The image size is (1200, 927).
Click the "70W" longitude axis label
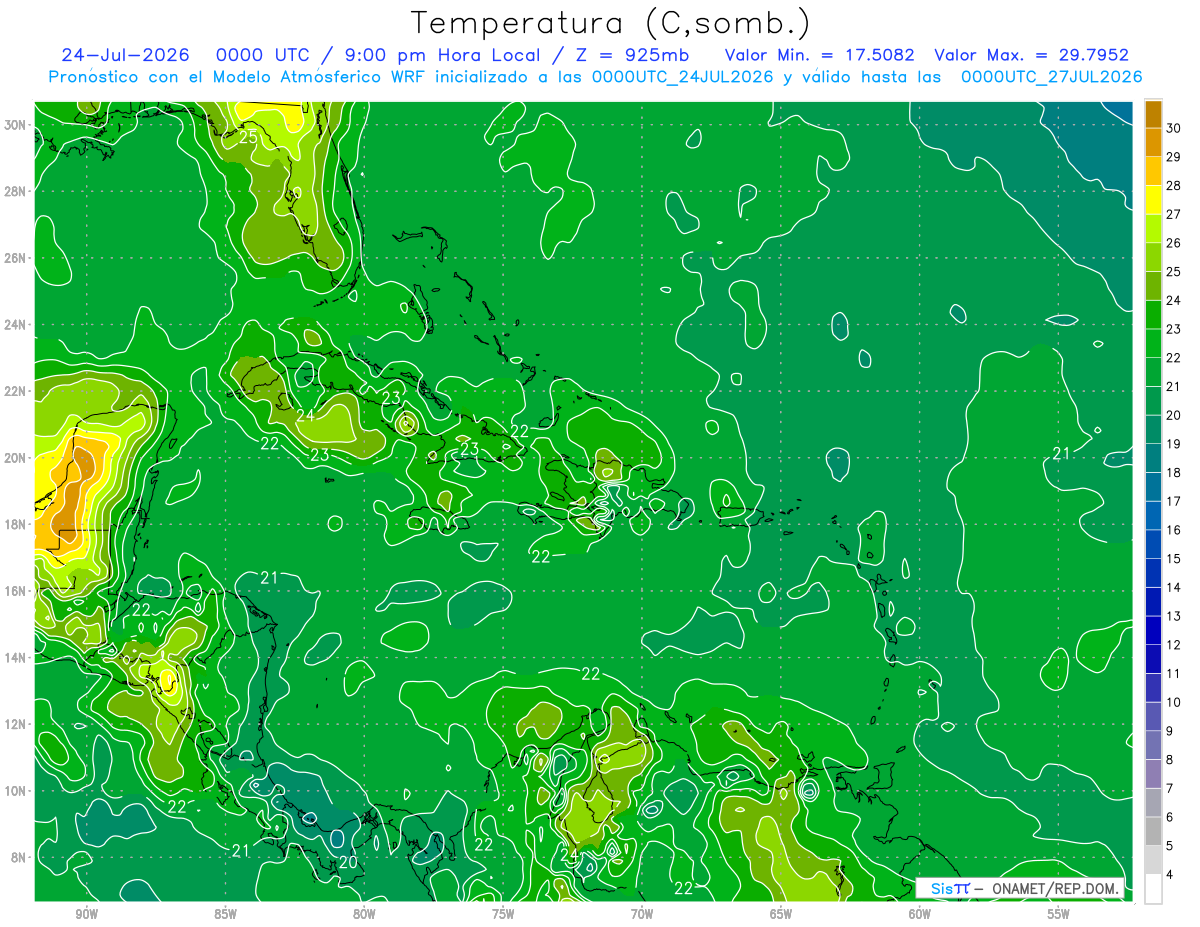point(642,914)
